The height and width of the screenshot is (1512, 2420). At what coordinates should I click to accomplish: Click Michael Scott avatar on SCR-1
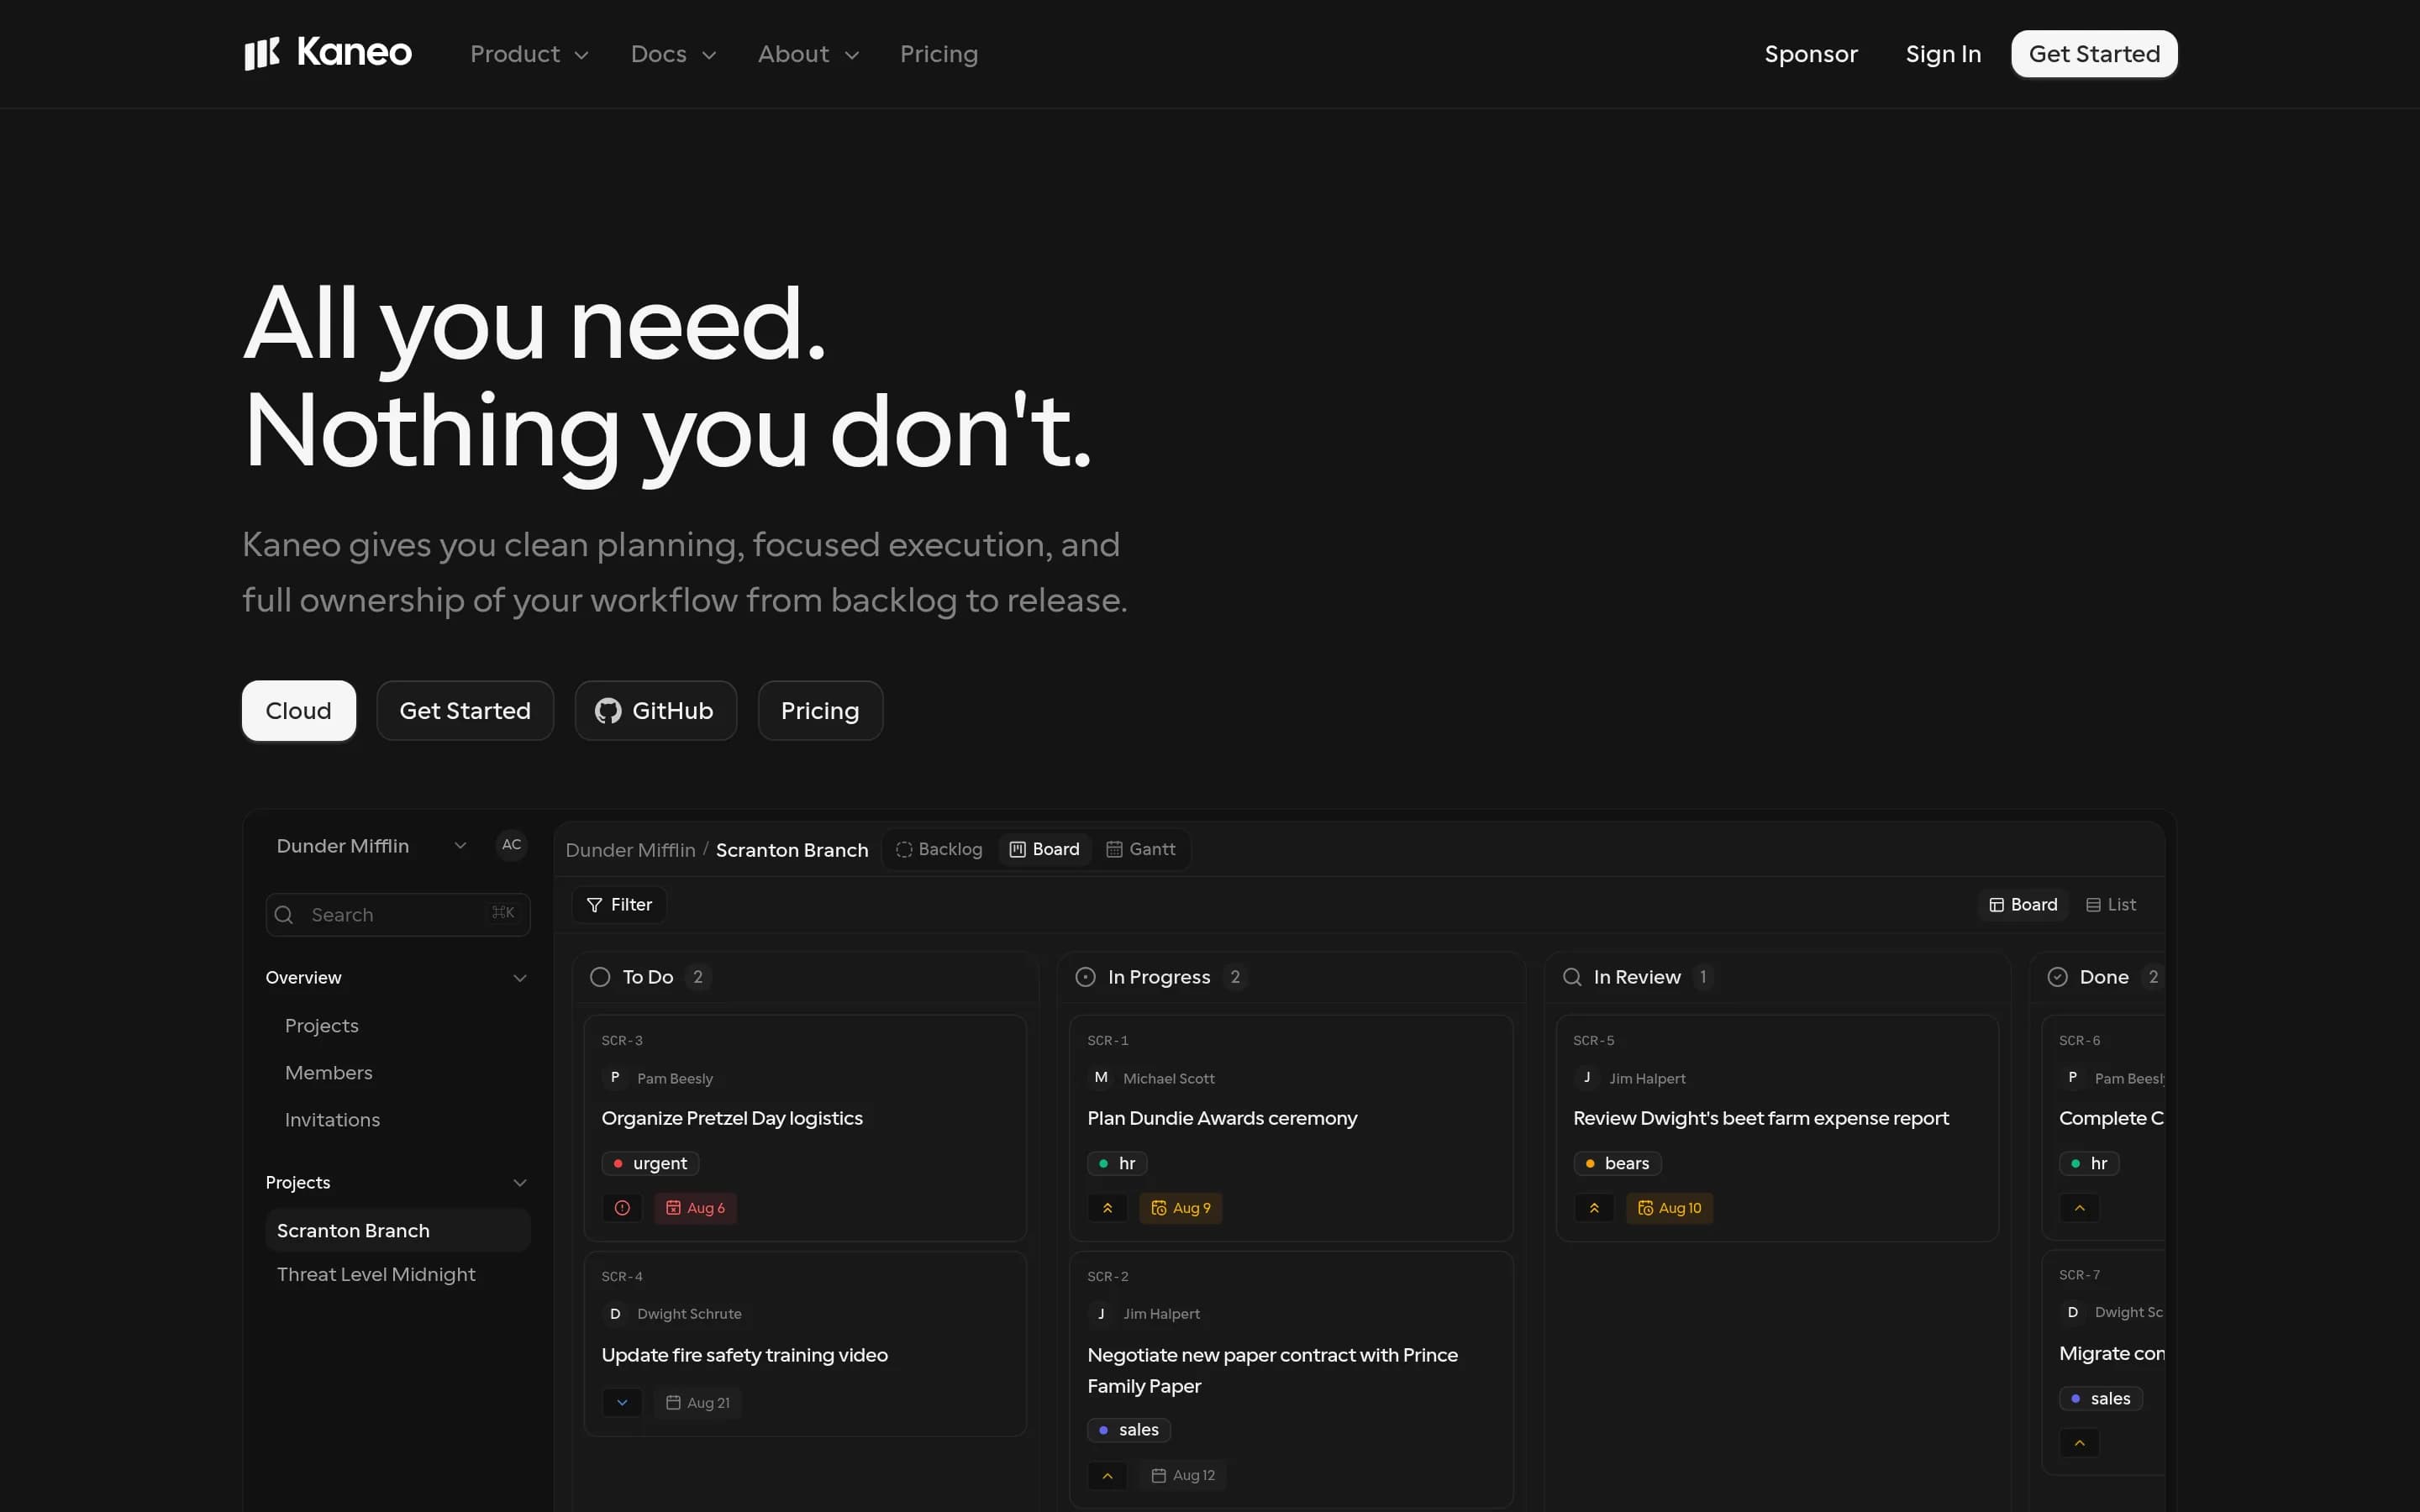(1100, 1078)
